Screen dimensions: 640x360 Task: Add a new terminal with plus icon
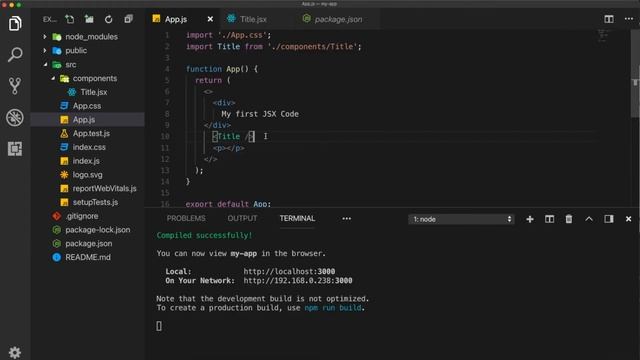pos(530,219)
